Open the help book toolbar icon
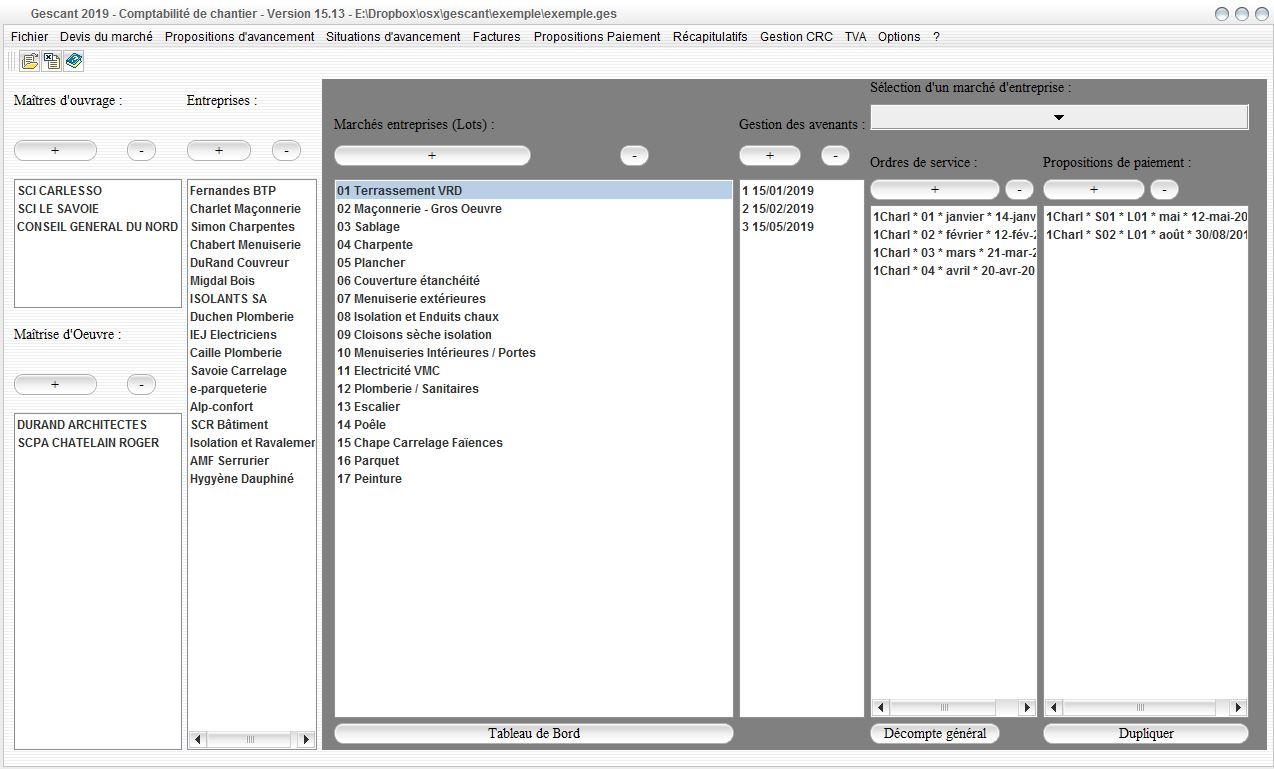The height and width of the screenshot is (769, 1274). coord(74,61)
